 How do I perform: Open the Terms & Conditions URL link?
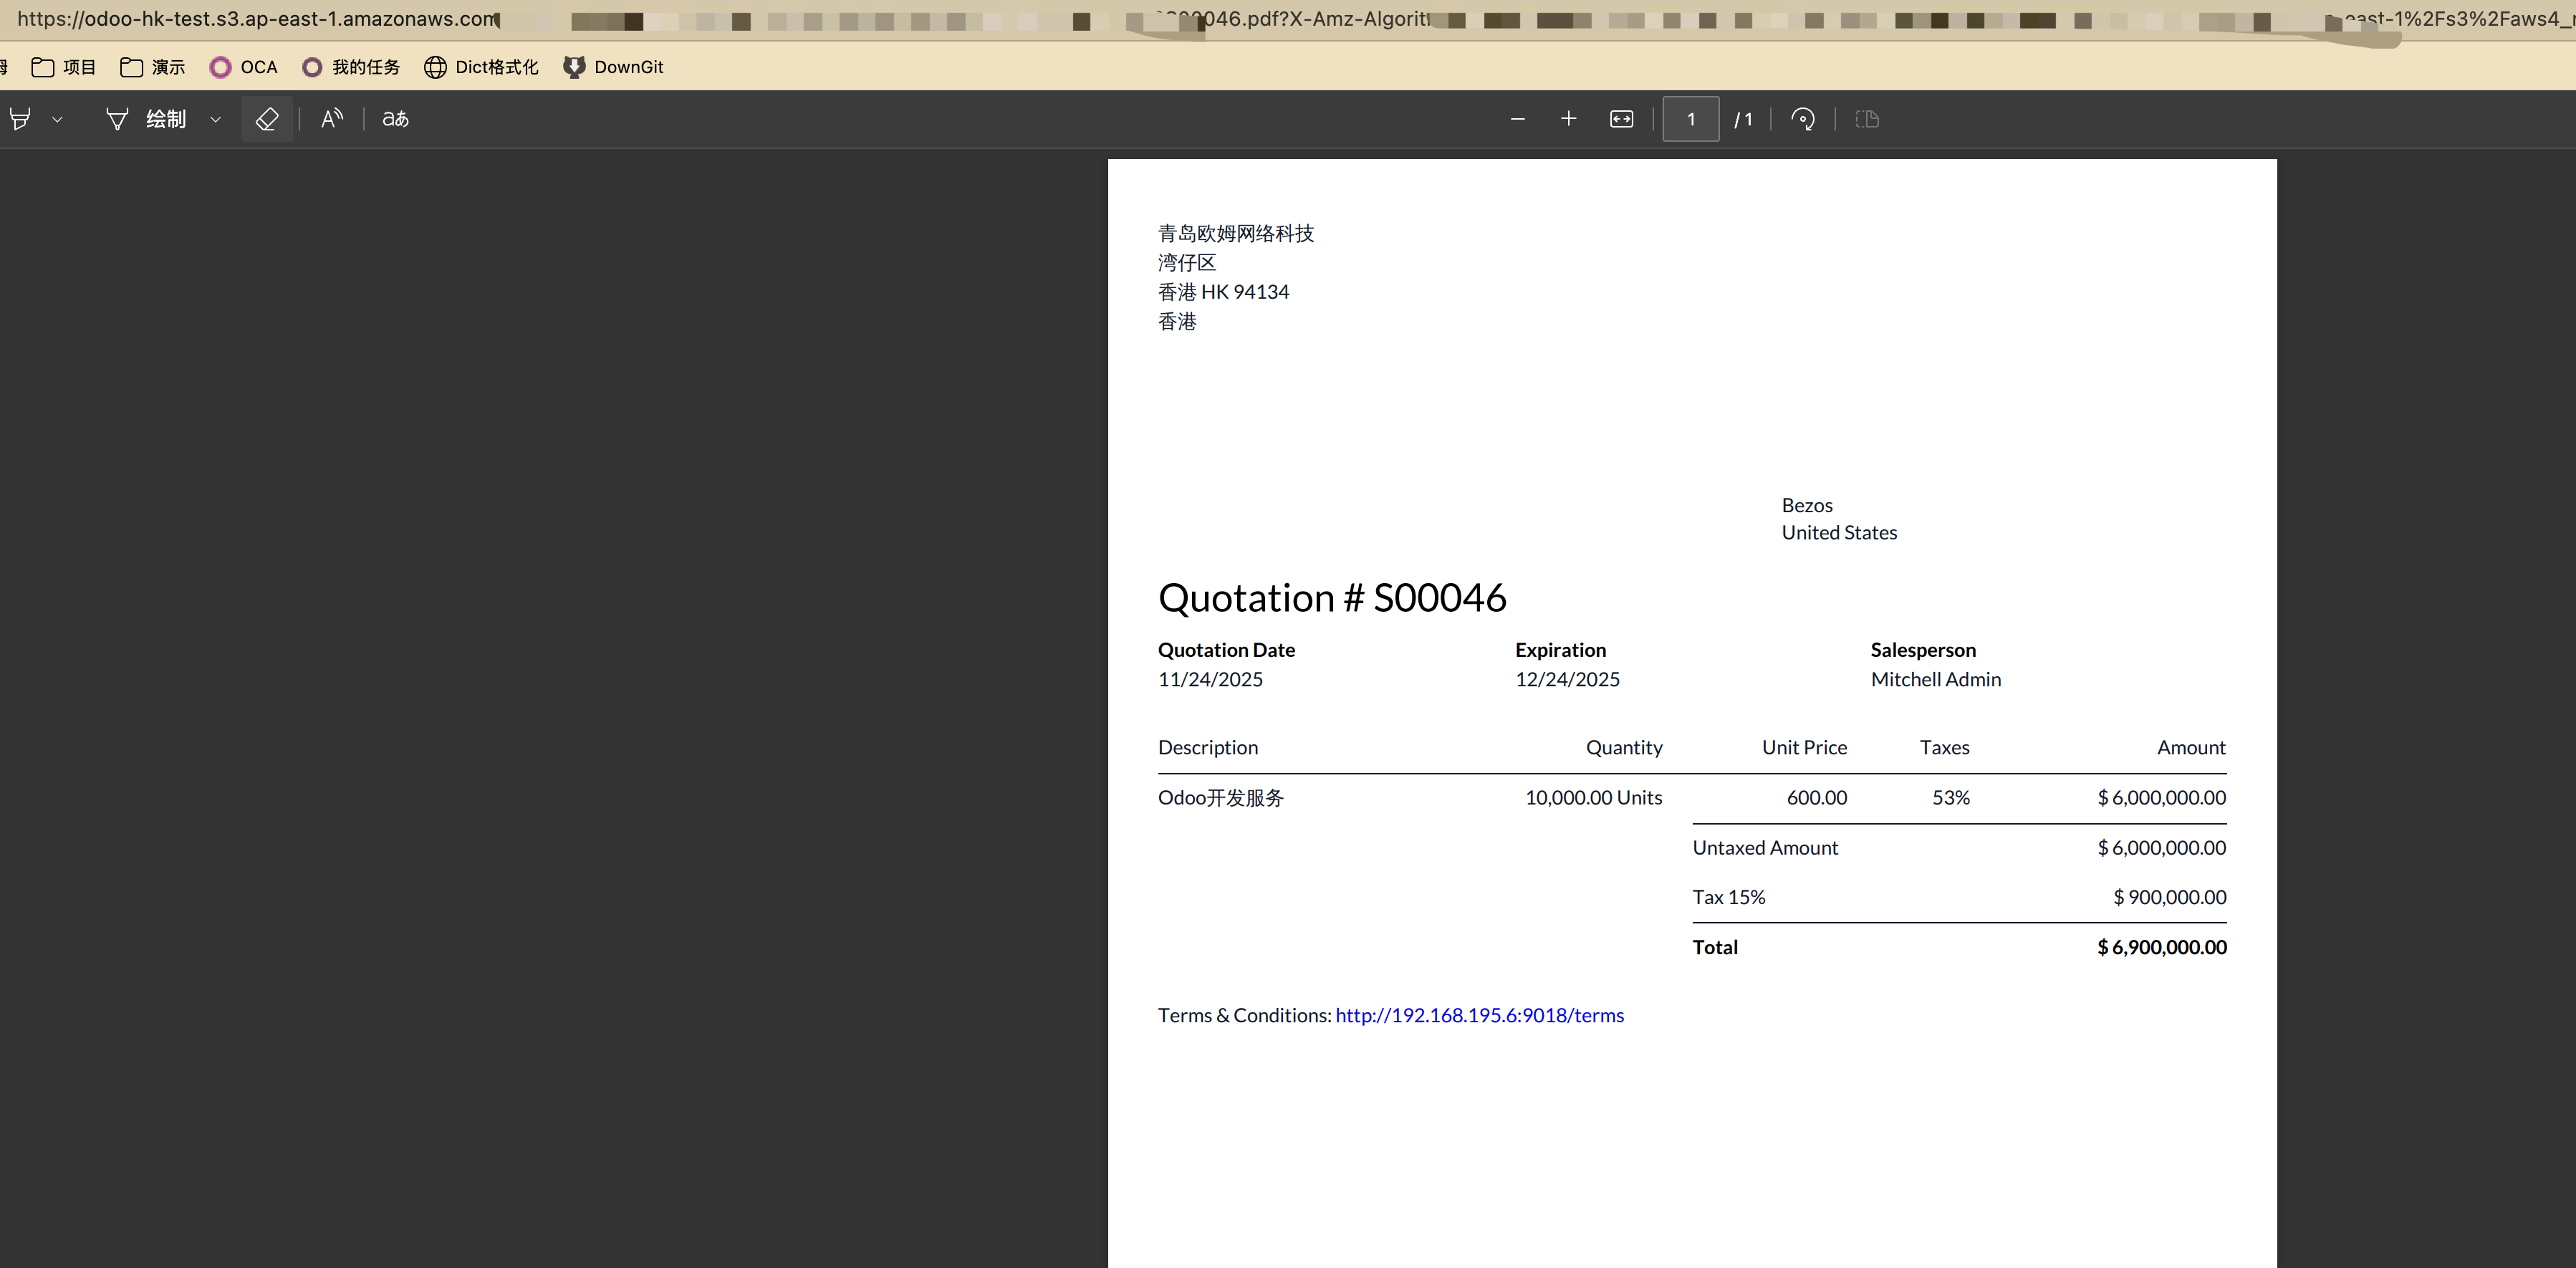pos(1479,1015)
